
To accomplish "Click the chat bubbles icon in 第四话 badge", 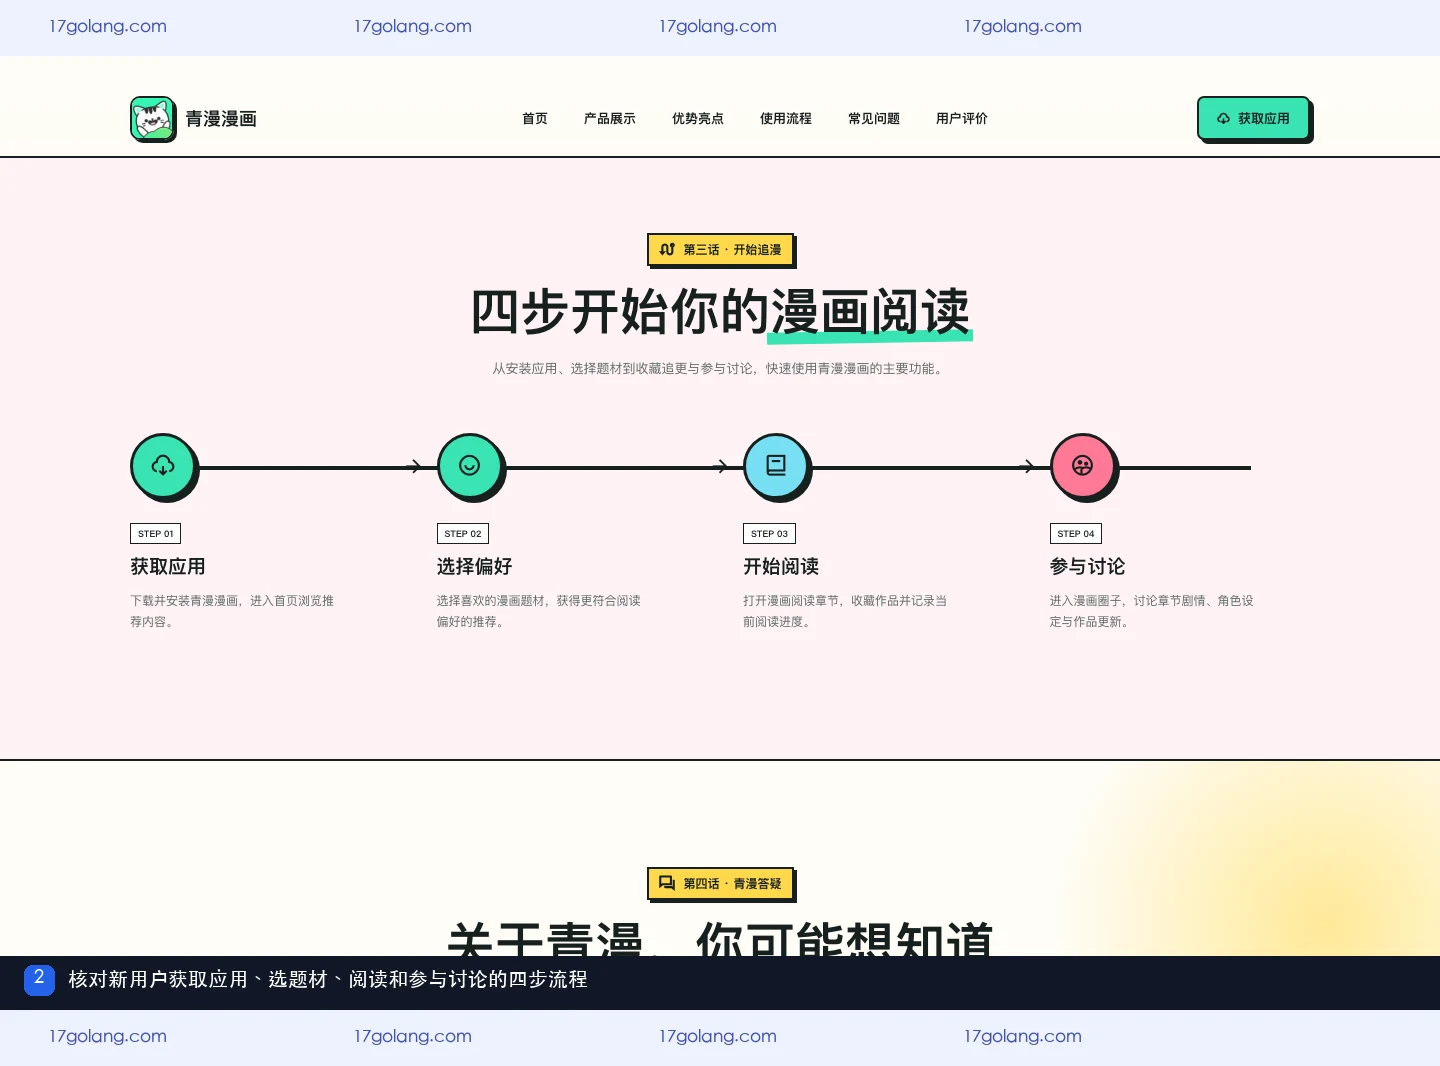I will click(667, 883).
